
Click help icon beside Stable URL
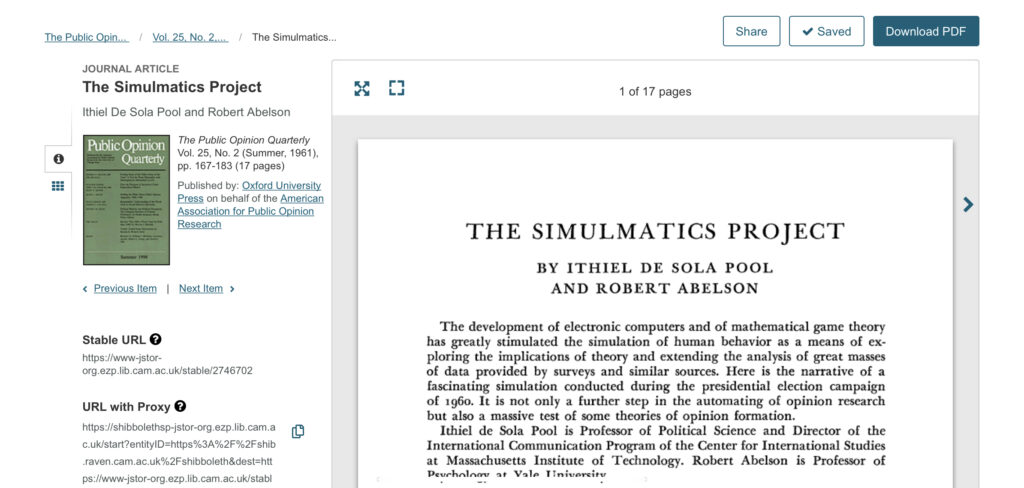155,339
